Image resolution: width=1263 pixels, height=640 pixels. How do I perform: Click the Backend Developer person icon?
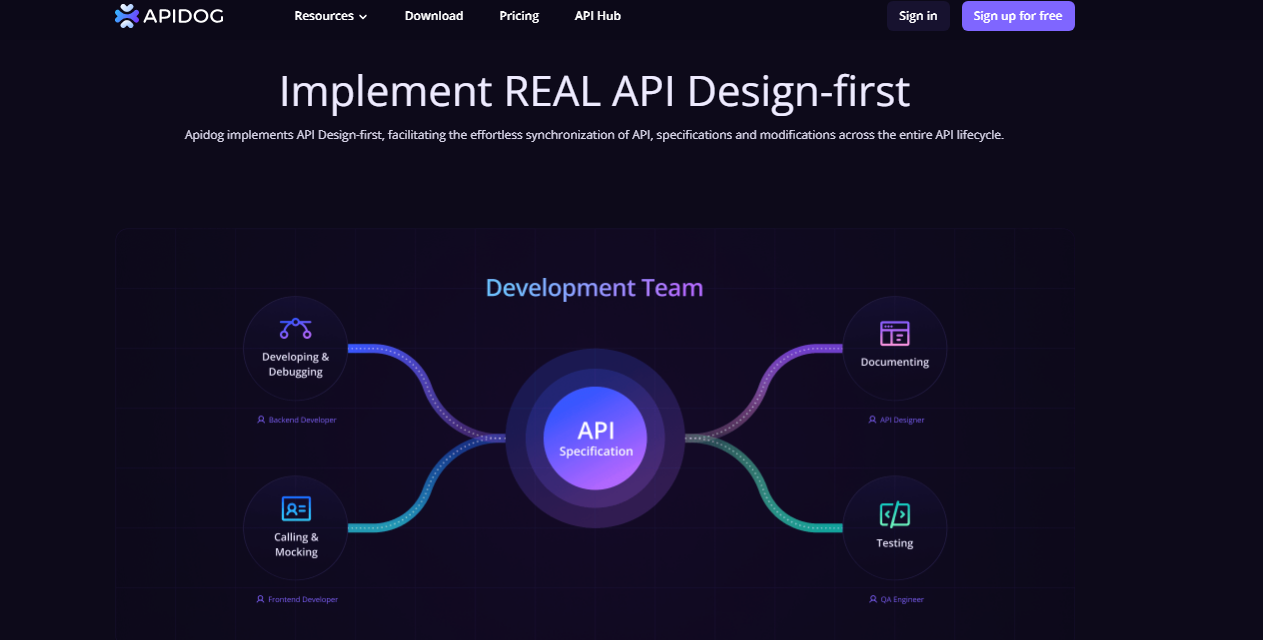[261, 420]
